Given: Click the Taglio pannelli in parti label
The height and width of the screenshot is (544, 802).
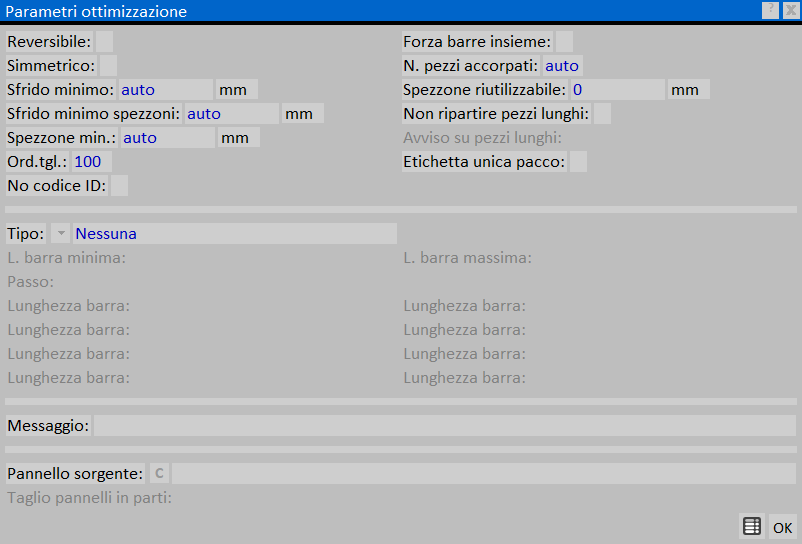Looking at the screenshot, I should [90, 497].
